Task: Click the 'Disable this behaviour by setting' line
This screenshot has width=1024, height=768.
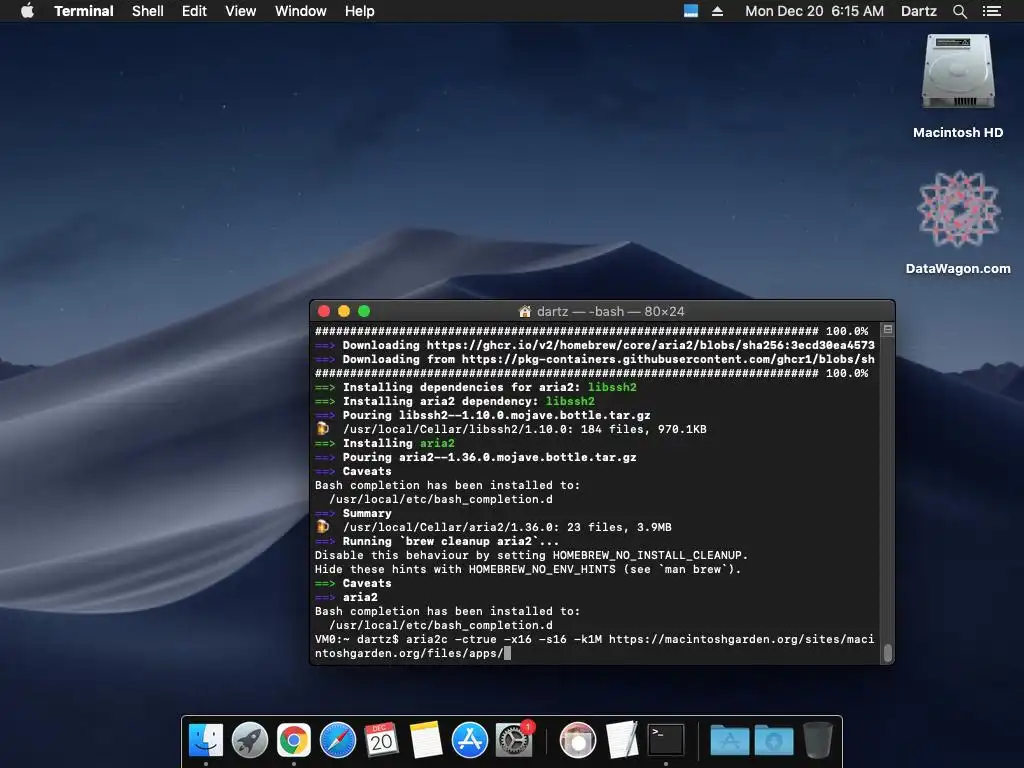Action: (x=531, y=555)
